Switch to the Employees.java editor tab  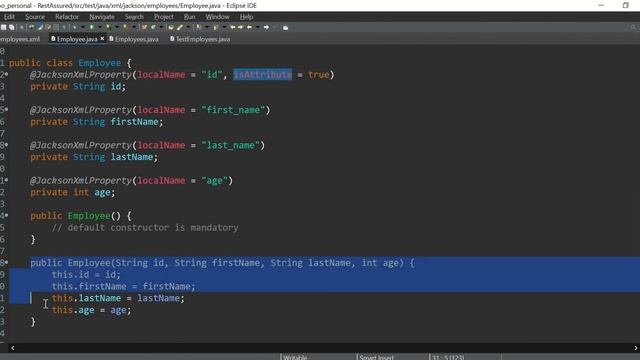(134, 39)
